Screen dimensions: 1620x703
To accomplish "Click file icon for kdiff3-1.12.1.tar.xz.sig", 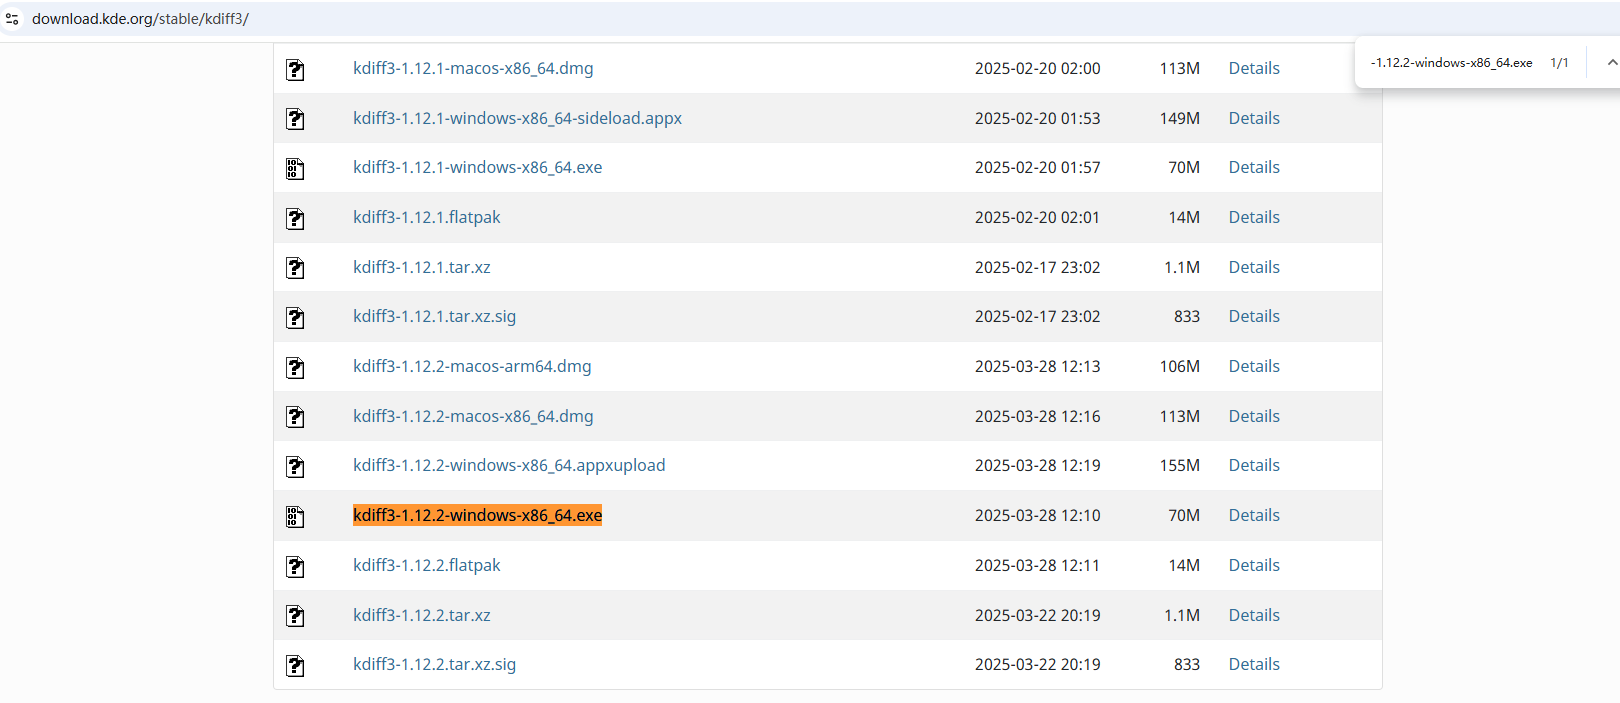I will [x=295, y=318].
